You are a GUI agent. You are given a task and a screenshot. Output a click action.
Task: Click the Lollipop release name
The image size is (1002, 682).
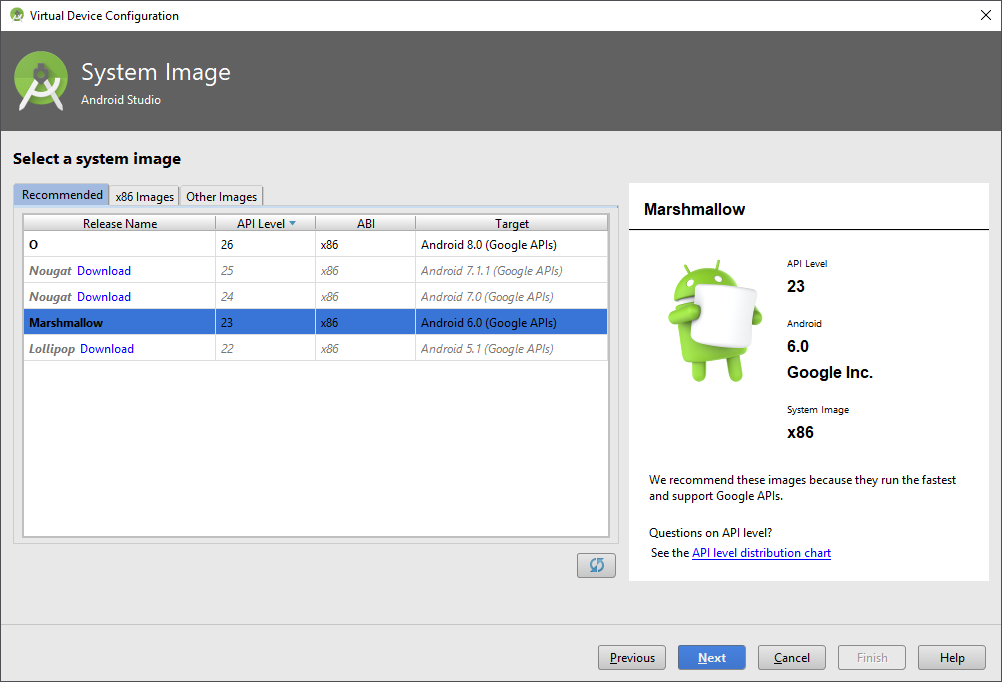point(52,349)
